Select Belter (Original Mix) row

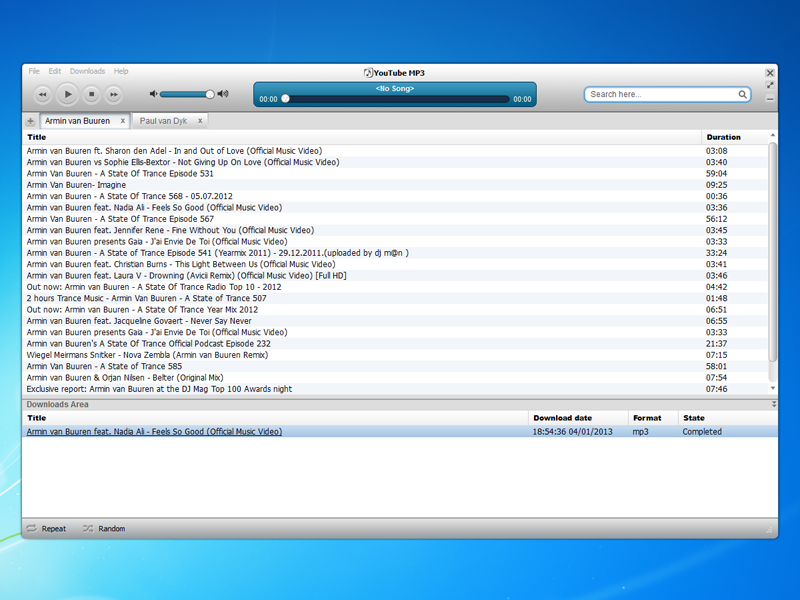(395, 378)
